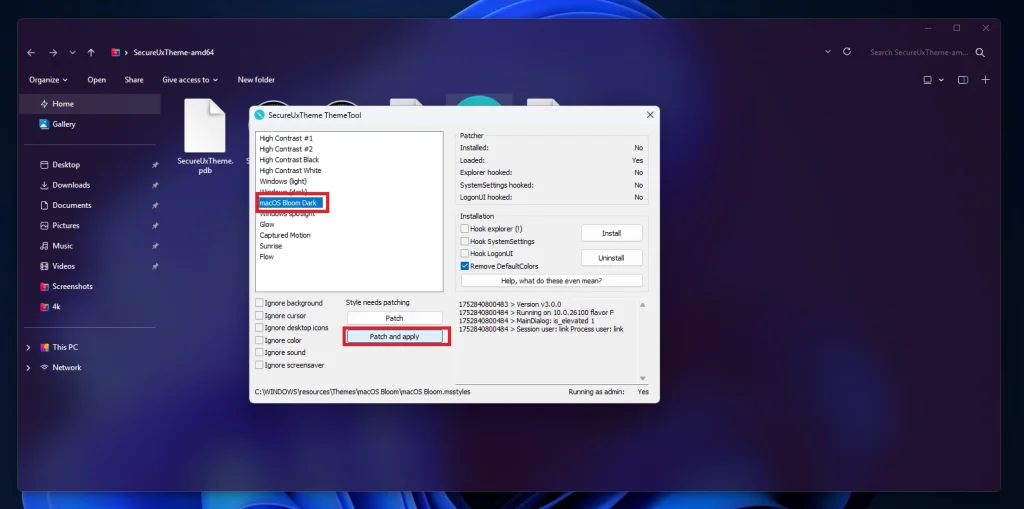Click the folder icon in address bar

pos(116,52)
